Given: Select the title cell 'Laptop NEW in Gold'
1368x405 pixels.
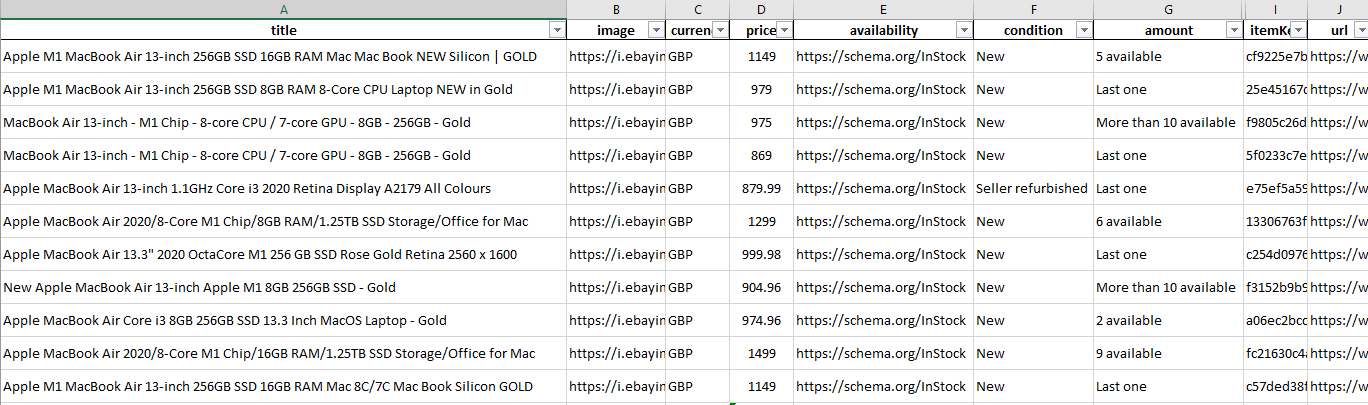Looking at the screenshot, I should (284, 90).
